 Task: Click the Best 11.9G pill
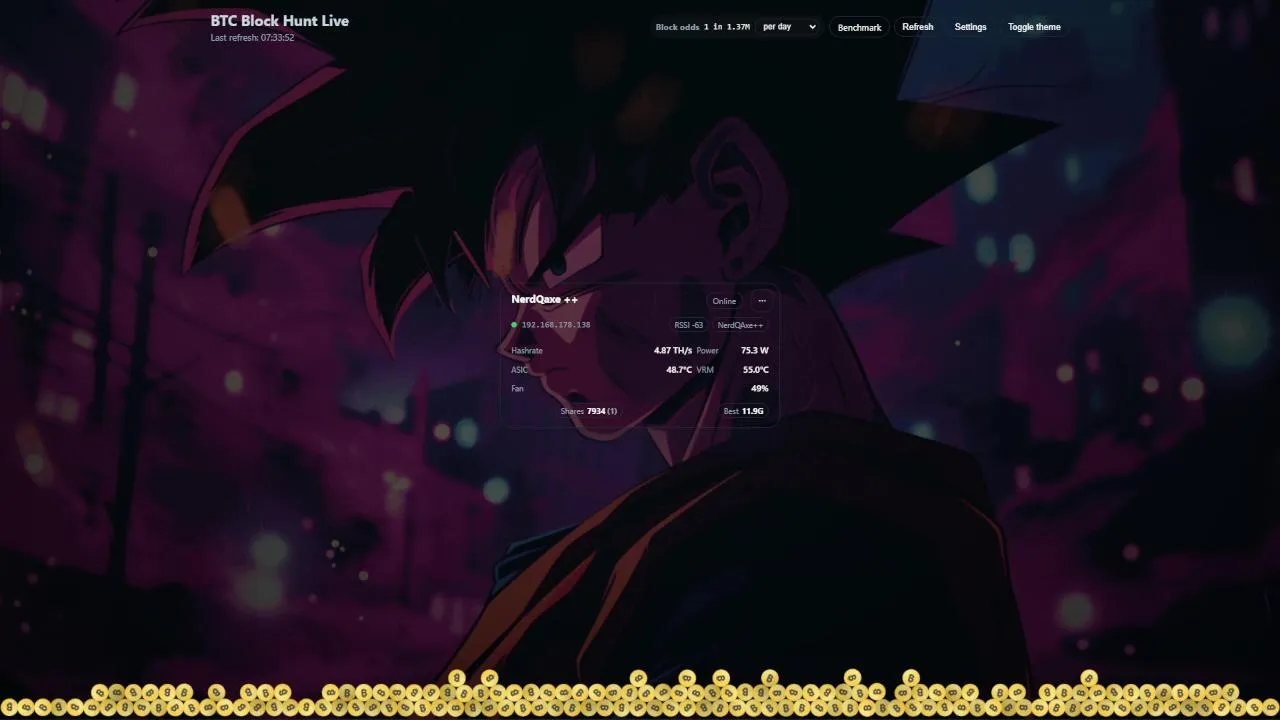click(744, 411)
